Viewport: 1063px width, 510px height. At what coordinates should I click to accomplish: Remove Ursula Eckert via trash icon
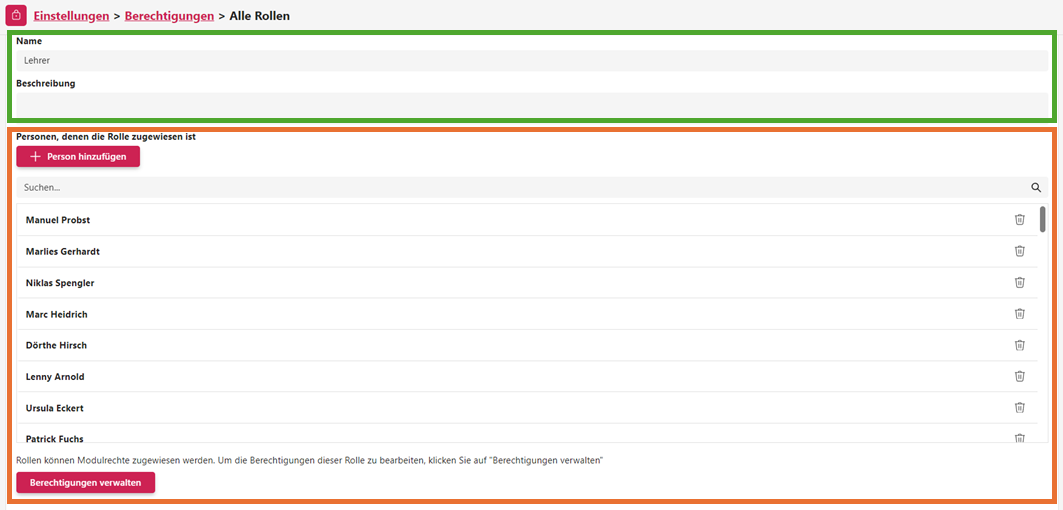(1020, 408)
